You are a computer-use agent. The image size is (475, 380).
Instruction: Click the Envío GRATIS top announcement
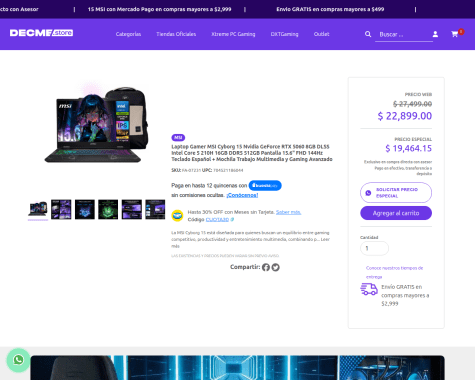[330, 9]
